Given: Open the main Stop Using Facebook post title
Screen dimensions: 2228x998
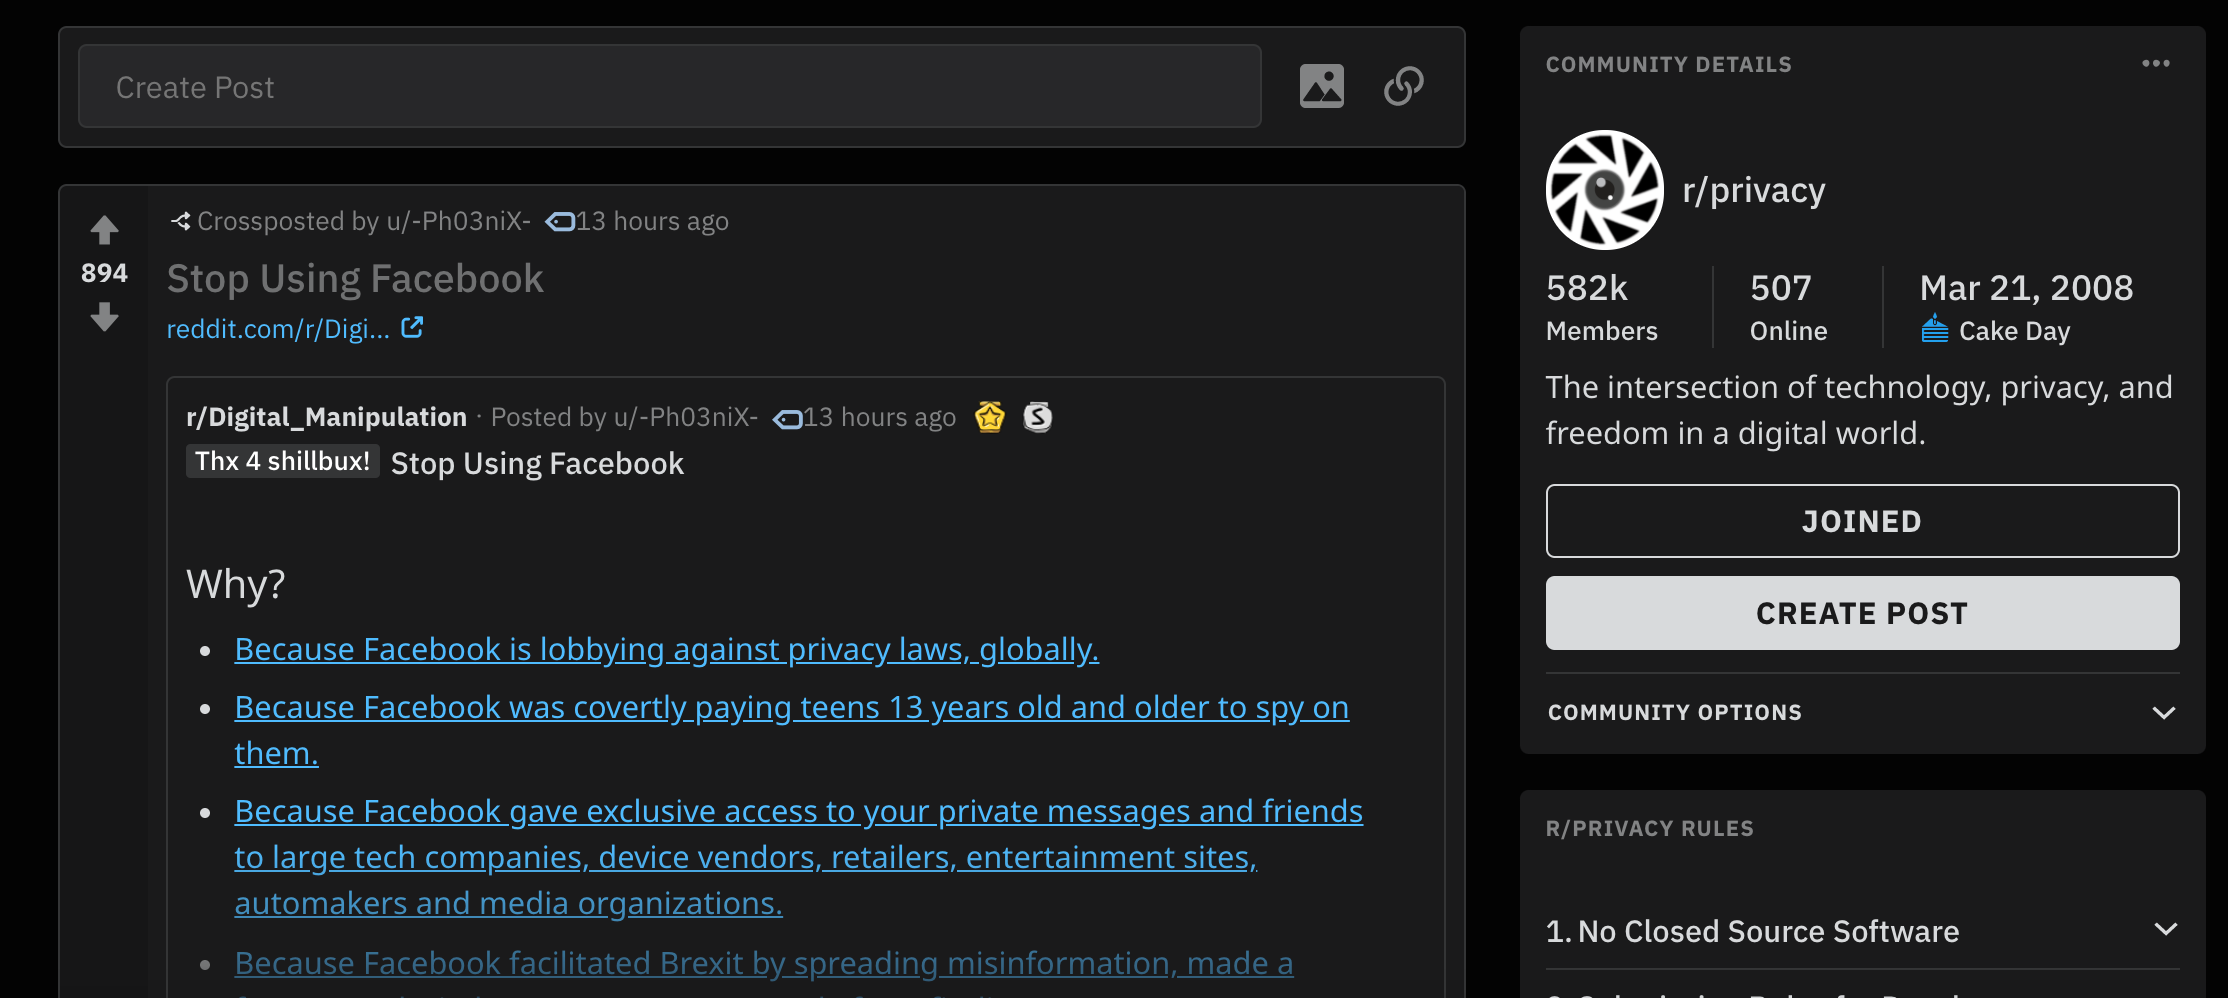Looking at the screenshot, I should click(x=355, y=278).
